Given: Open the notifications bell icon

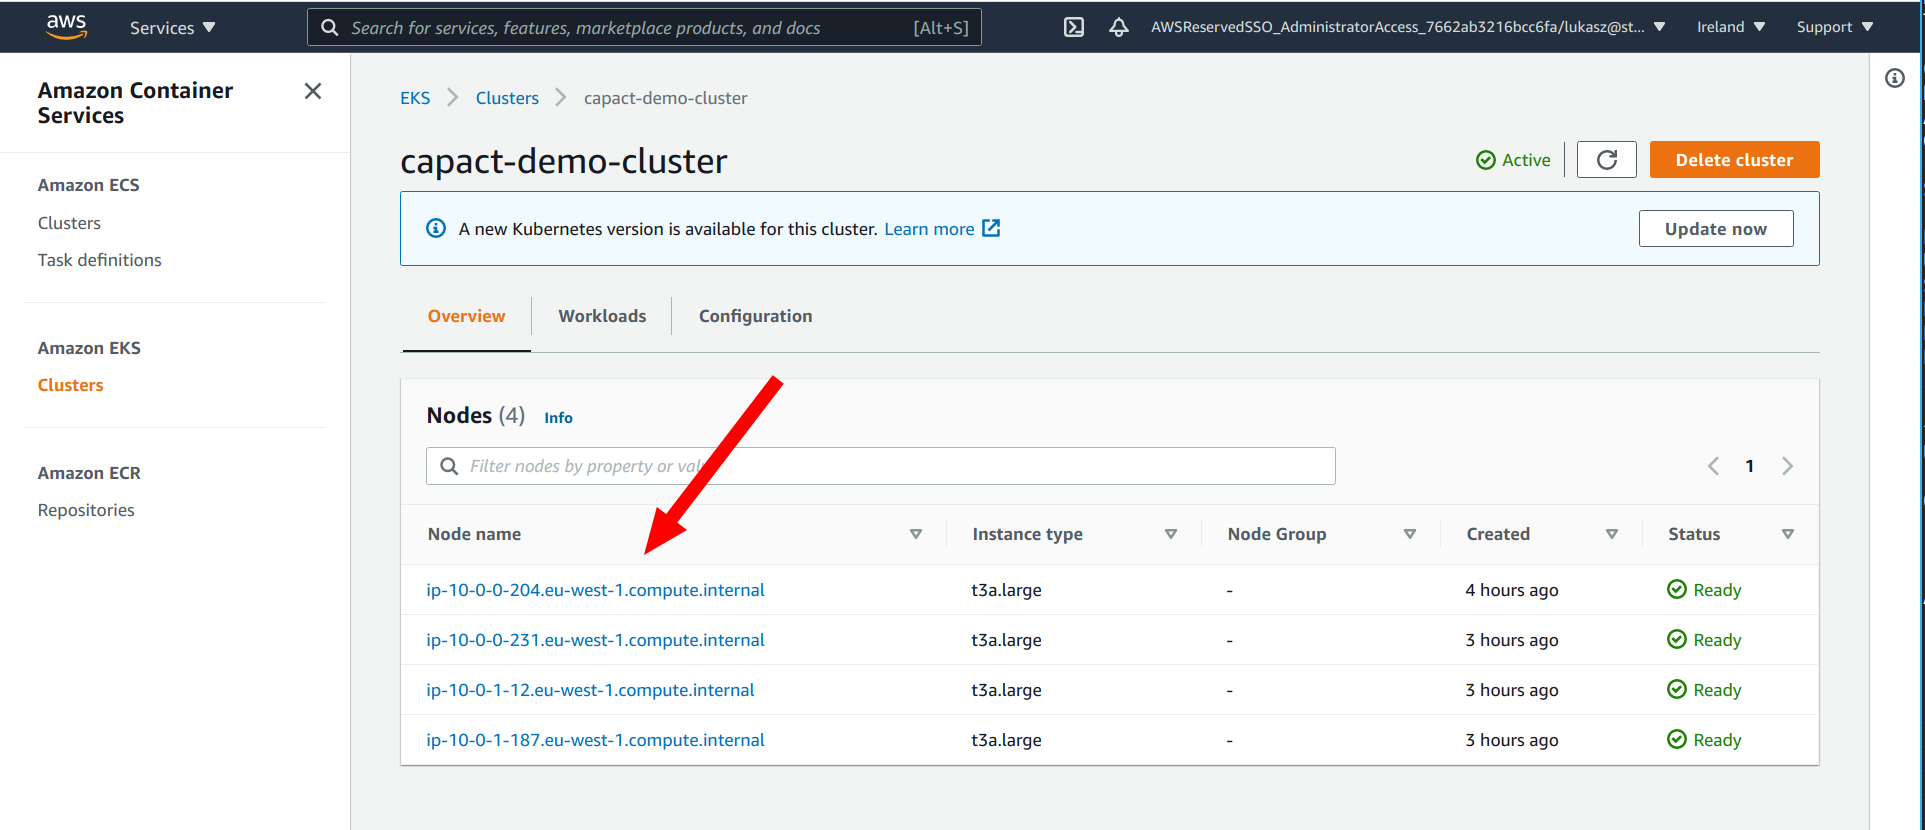Looking at the screenshot, I should click(1119, 27).
